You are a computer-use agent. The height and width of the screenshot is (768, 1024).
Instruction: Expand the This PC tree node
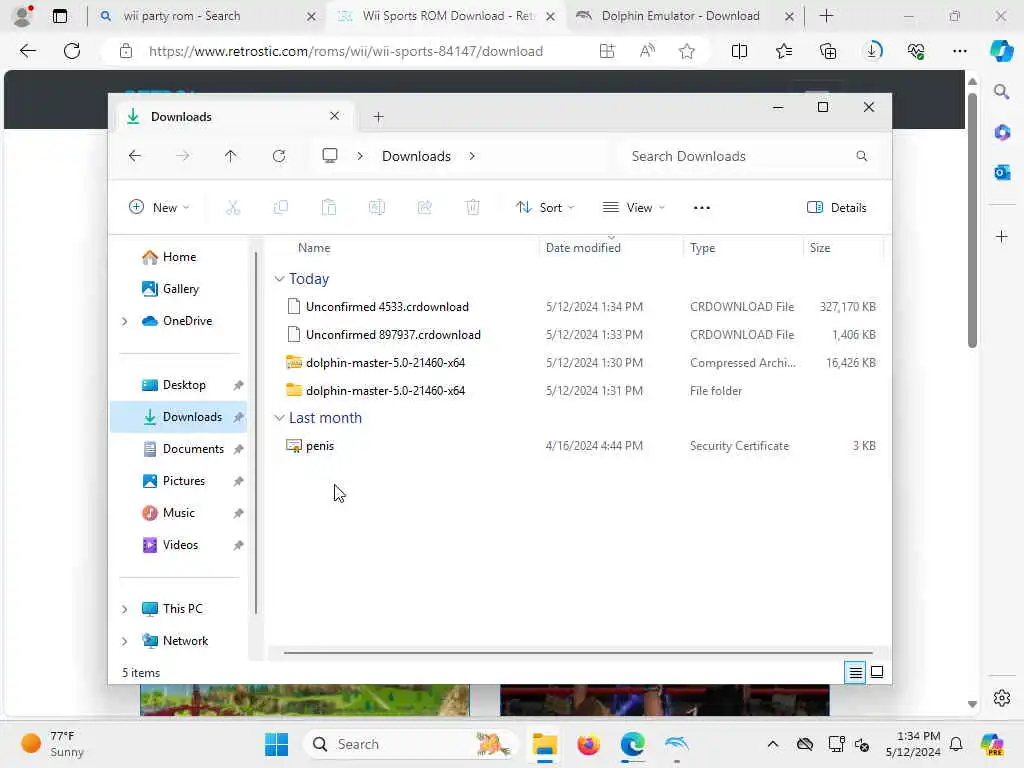click(x=124, y=609)
